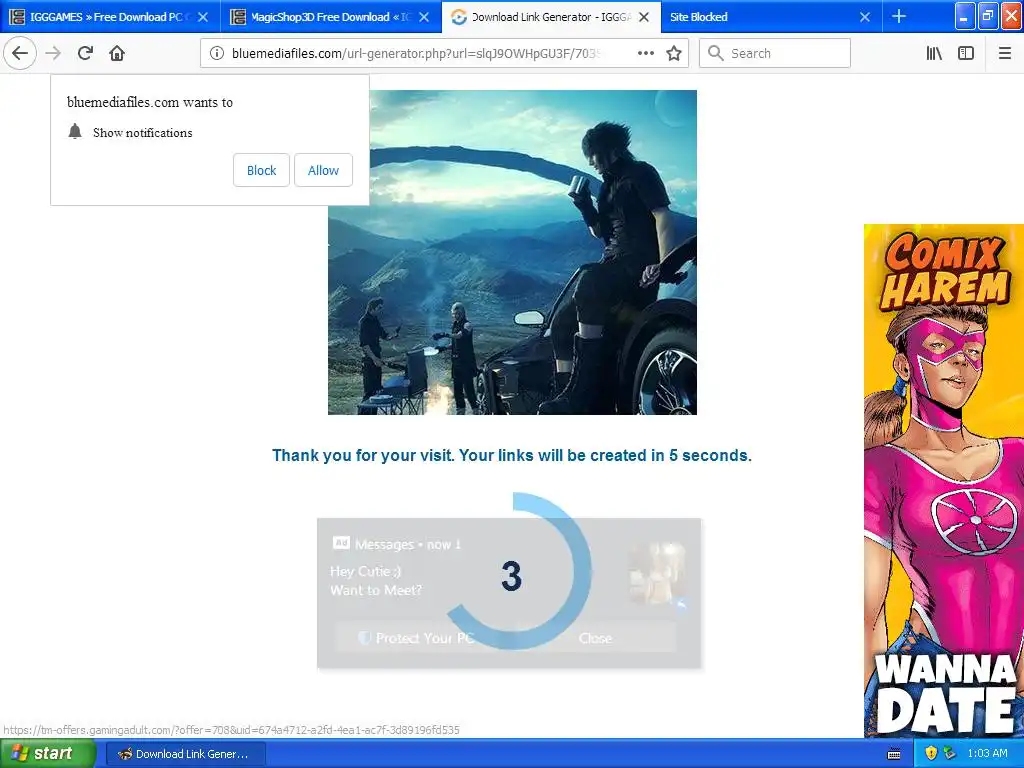Click the taskbar clock 1:03 AM
The width and height of the screenshot is (1024, 768).
(987, 754)
